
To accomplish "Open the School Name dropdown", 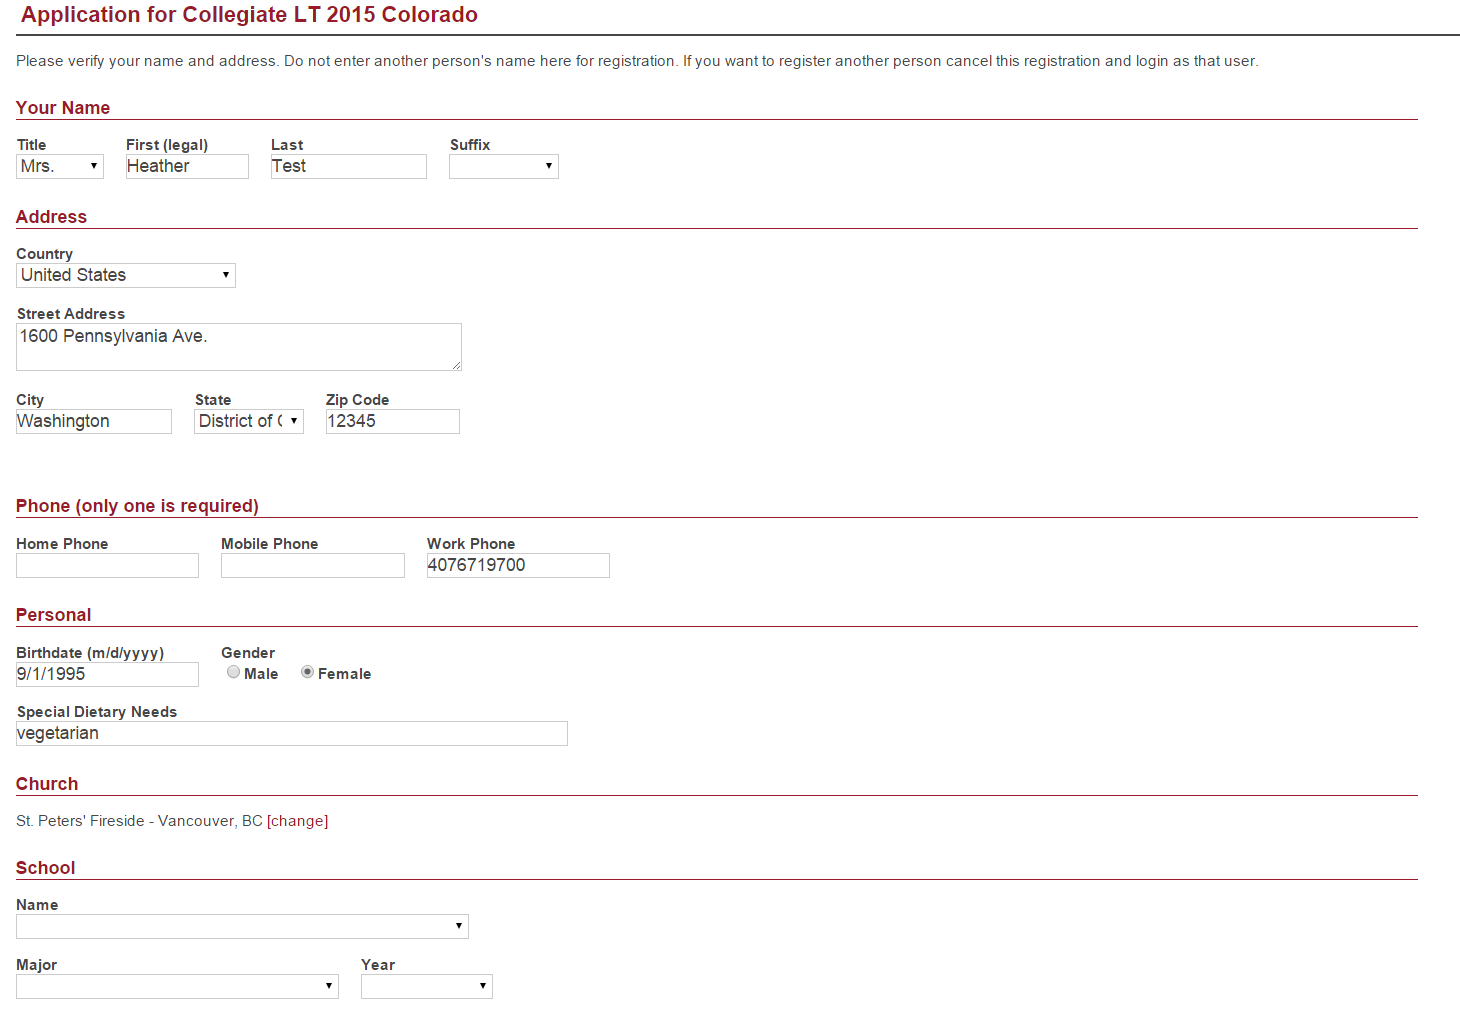I will point(242,926).
